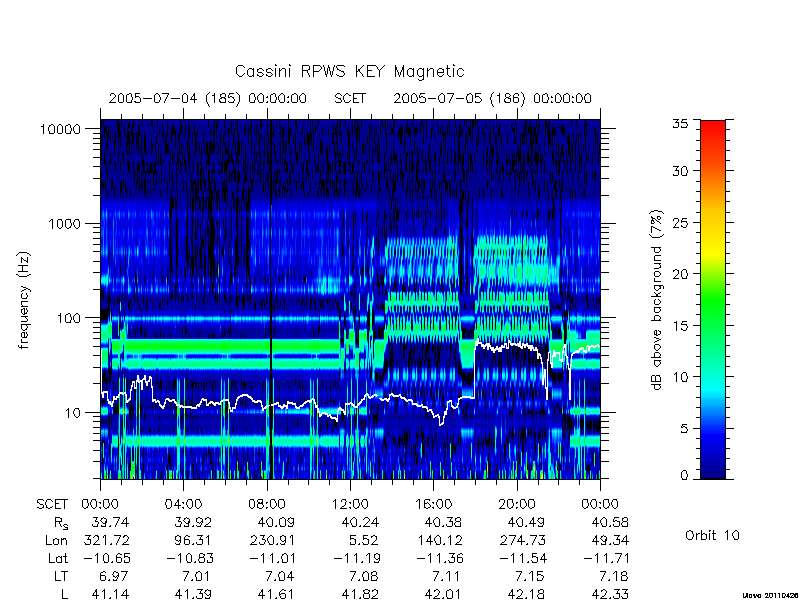Click latitude value -11.71
Viewport: 800px width, 600px height.
pos(606,558)
